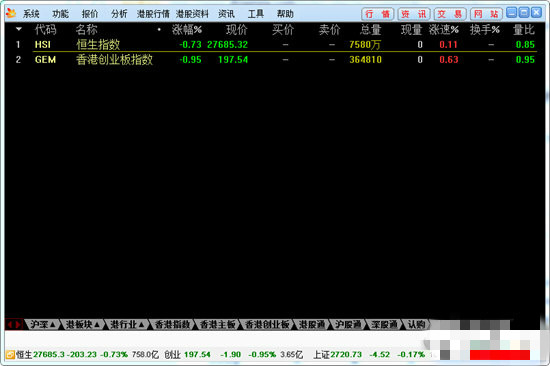550x366 pixels.
Task: Switch to the 香港创业板 tab
Action: click(267, 325)
